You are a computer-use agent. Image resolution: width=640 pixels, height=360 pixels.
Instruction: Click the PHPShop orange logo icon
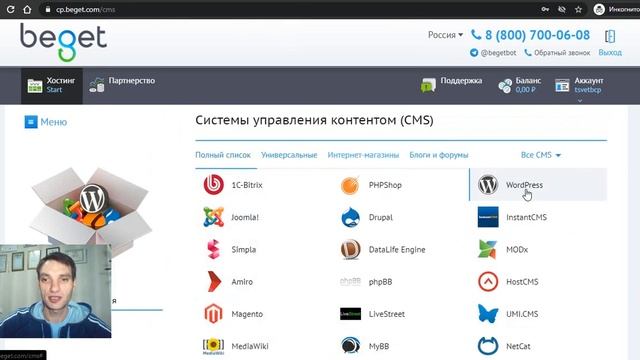click(350, 185)
